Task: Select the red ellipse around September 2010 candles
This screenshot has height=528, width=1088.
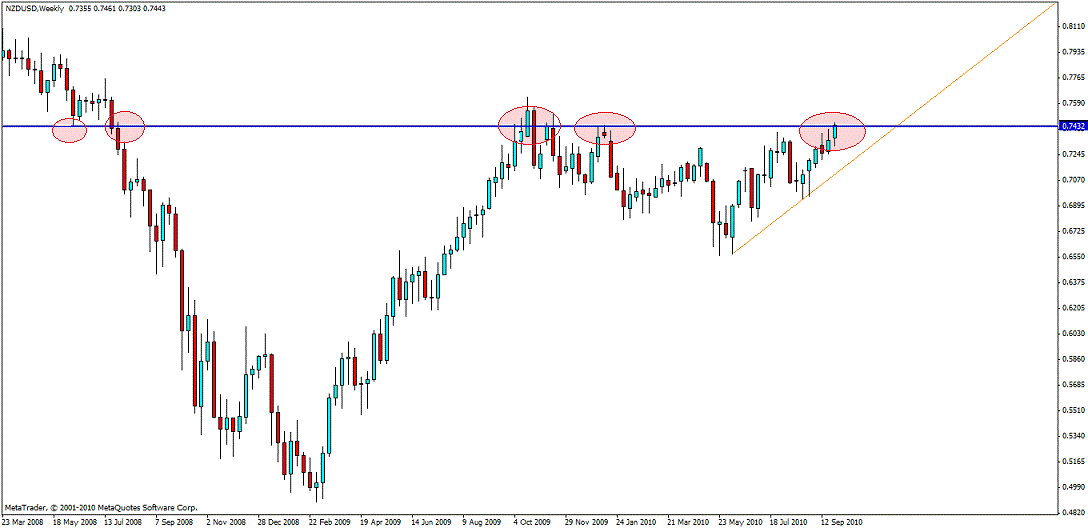Action: click(832, 131)
